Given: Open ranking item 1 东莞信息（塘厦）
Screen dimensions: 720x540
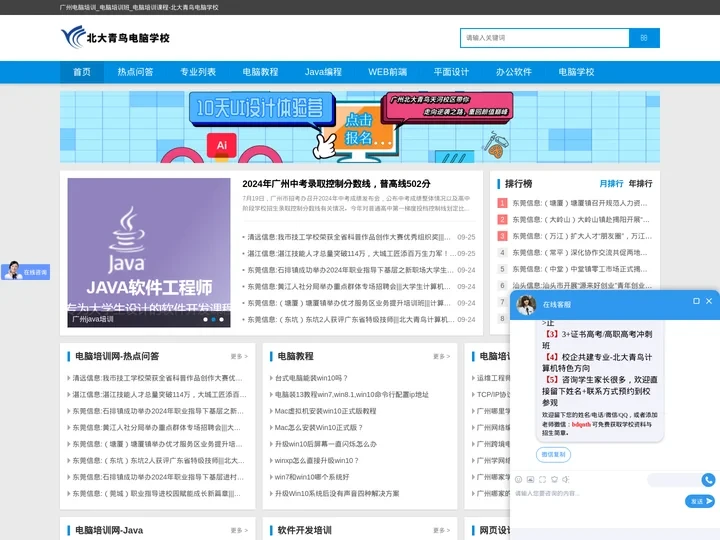Looking at the screenshot, I should [579, 203].
